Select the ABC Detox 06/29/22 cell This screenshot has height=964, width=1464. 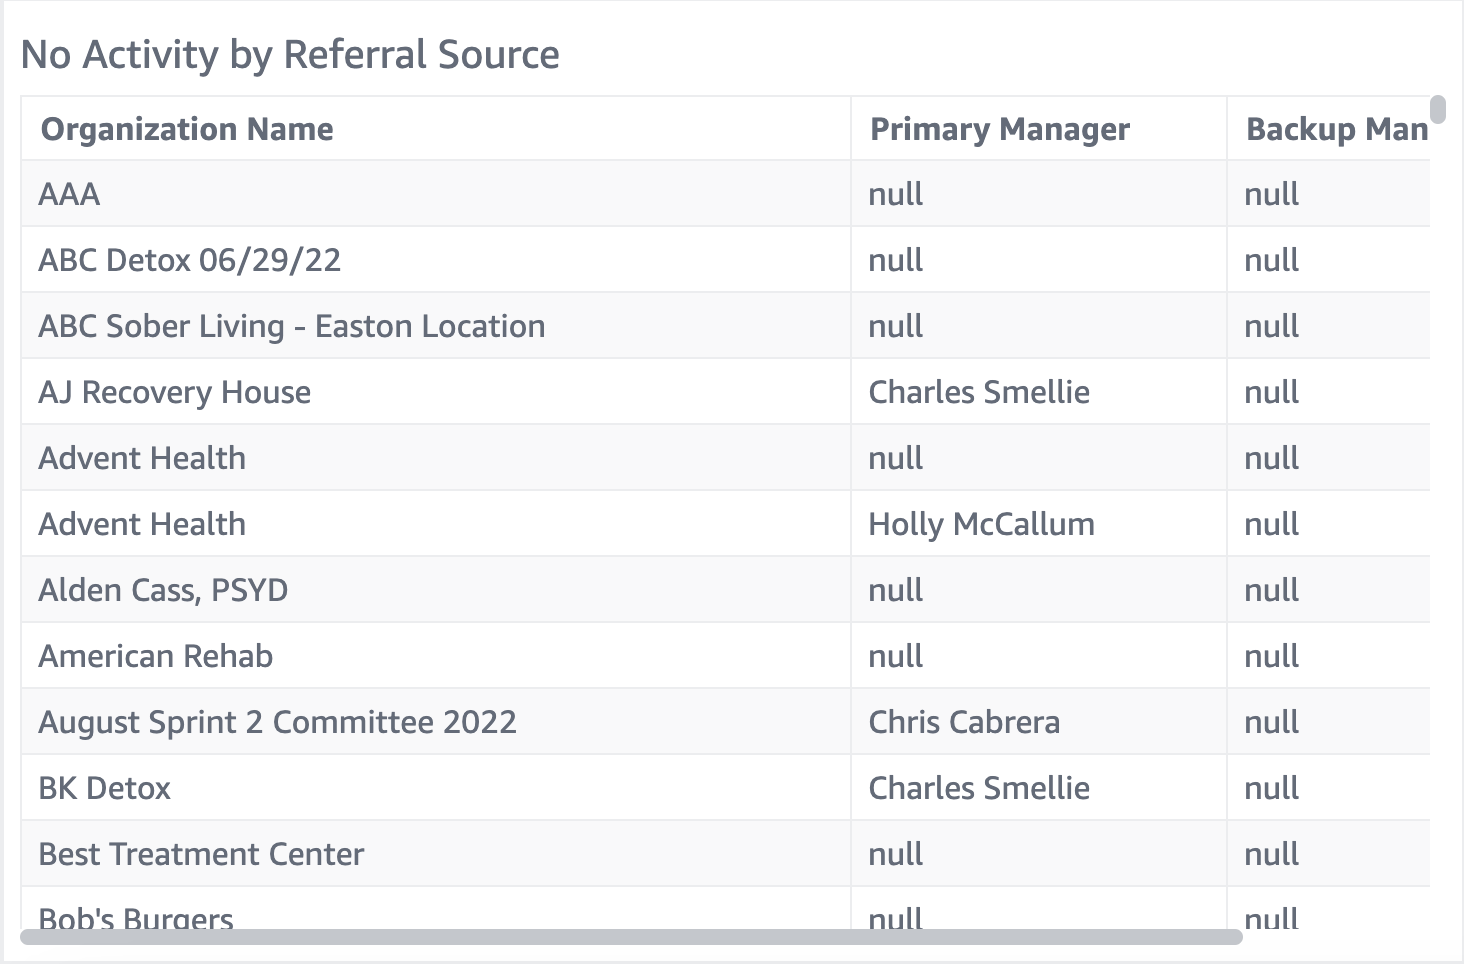click(x=190, y=260)
